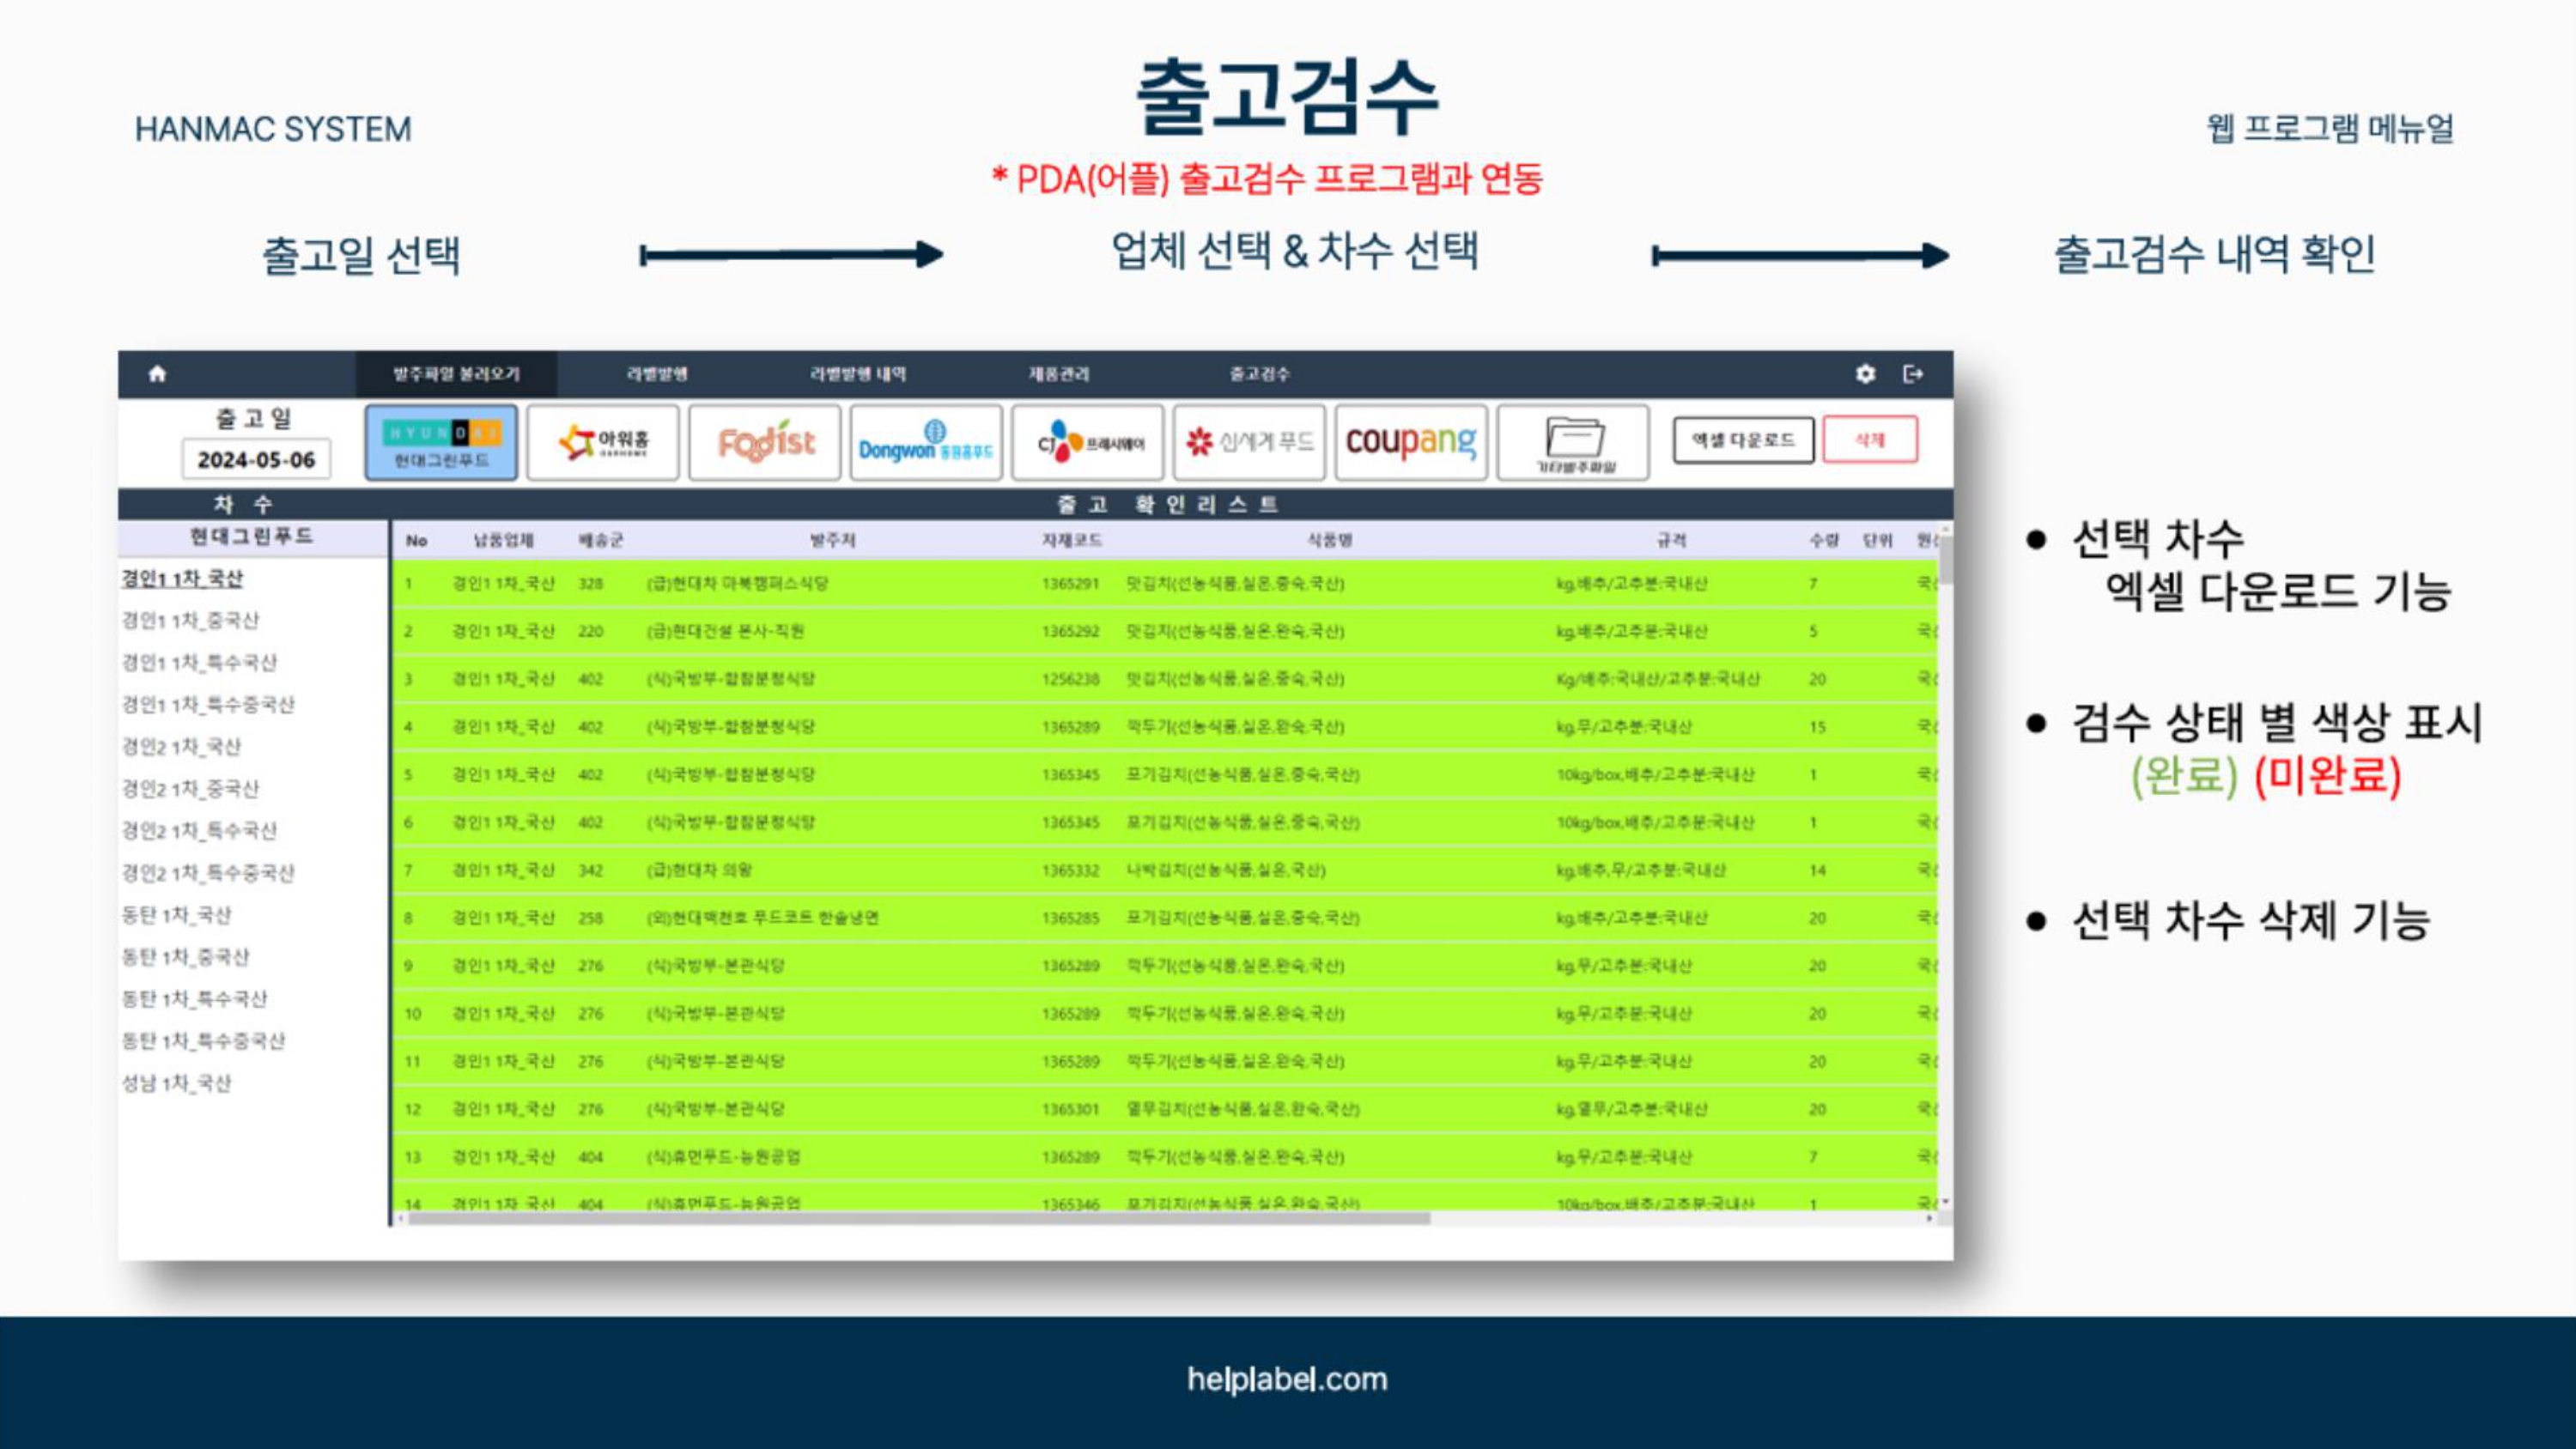Click the 출고일 date field 2024-05-06
2576x1449 pixels.
point(256,460)
